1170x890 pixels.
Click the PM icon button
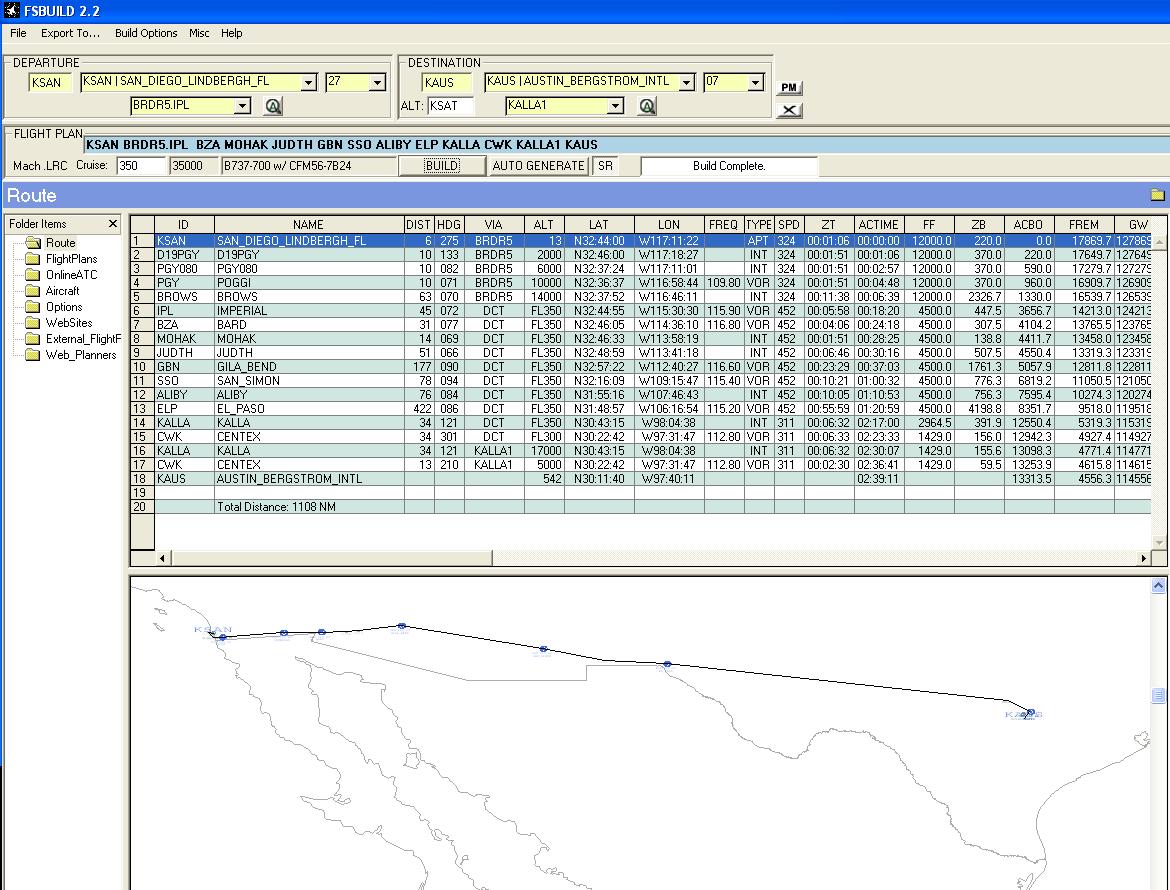[x=789, y=87]
